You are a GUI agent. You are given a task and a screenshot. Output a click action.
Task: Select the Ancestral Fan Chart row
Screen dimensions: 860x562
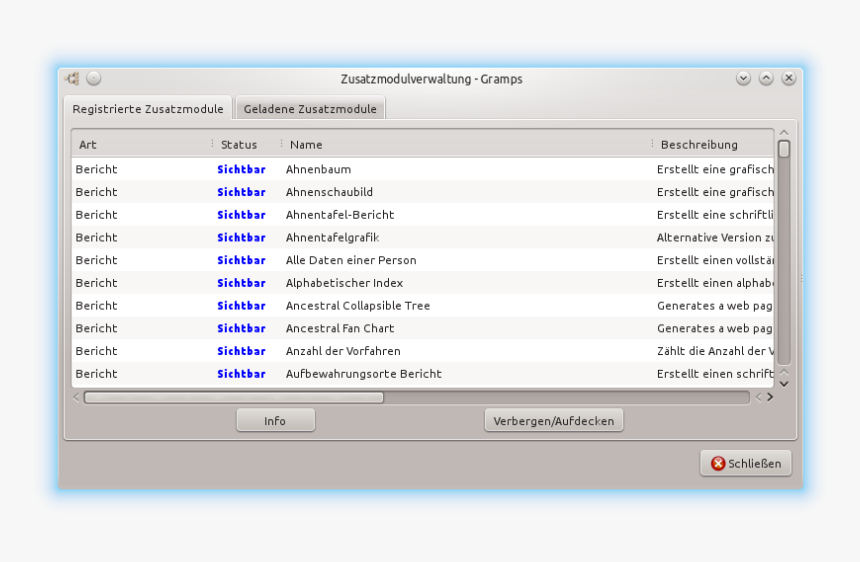340,329
